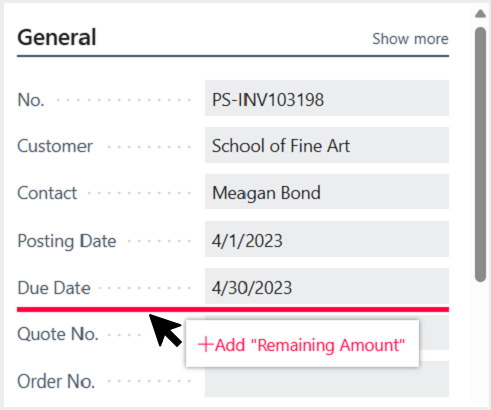This screenshot has width=491, height=410.
Task: Click the plus icon in Add Remaining Amount
Action: 205,345
